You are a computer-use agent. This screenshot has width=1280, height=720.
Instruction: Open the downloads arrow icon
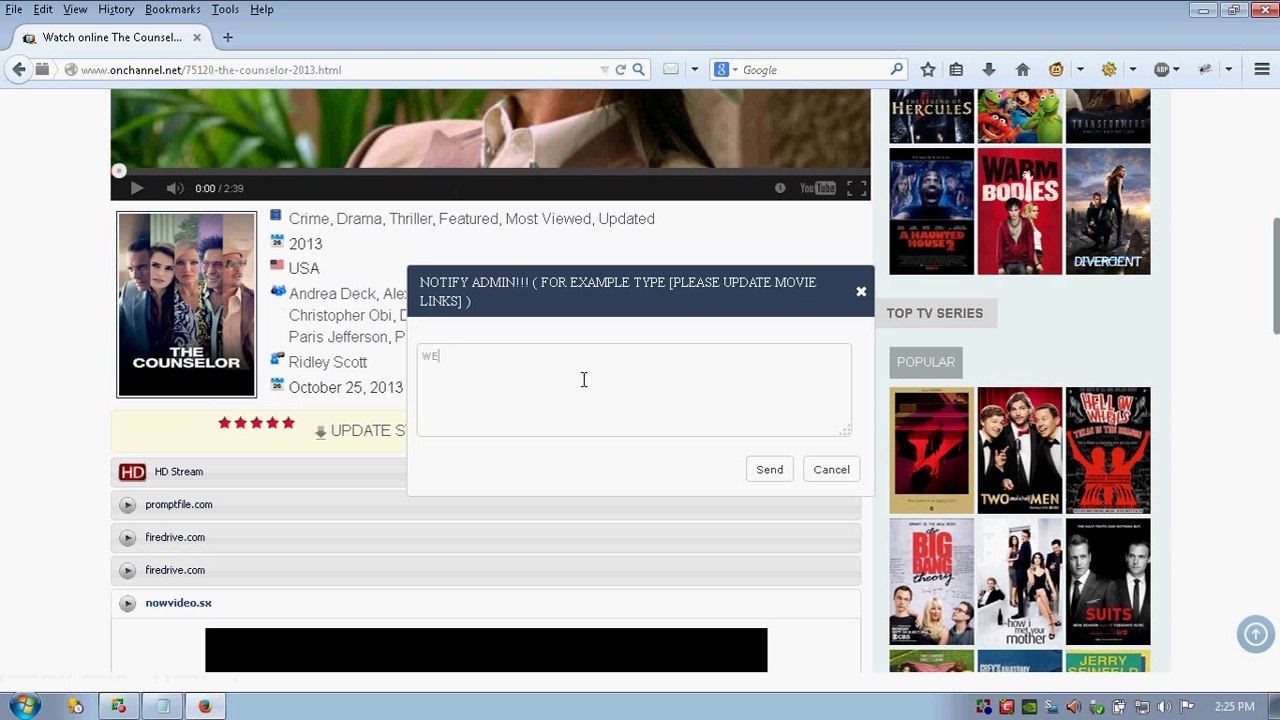pos(989,69)
